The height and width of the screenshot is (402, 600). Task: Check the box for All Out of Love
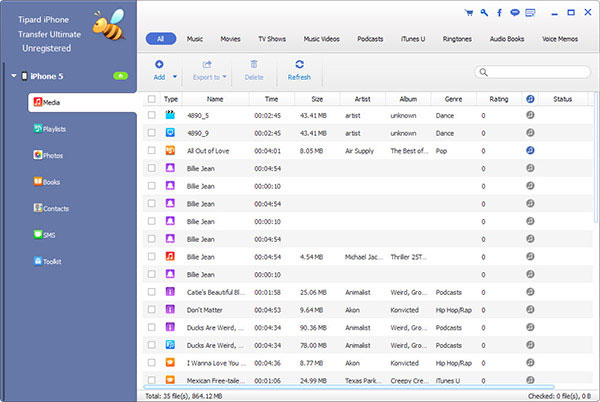[152, 150]
